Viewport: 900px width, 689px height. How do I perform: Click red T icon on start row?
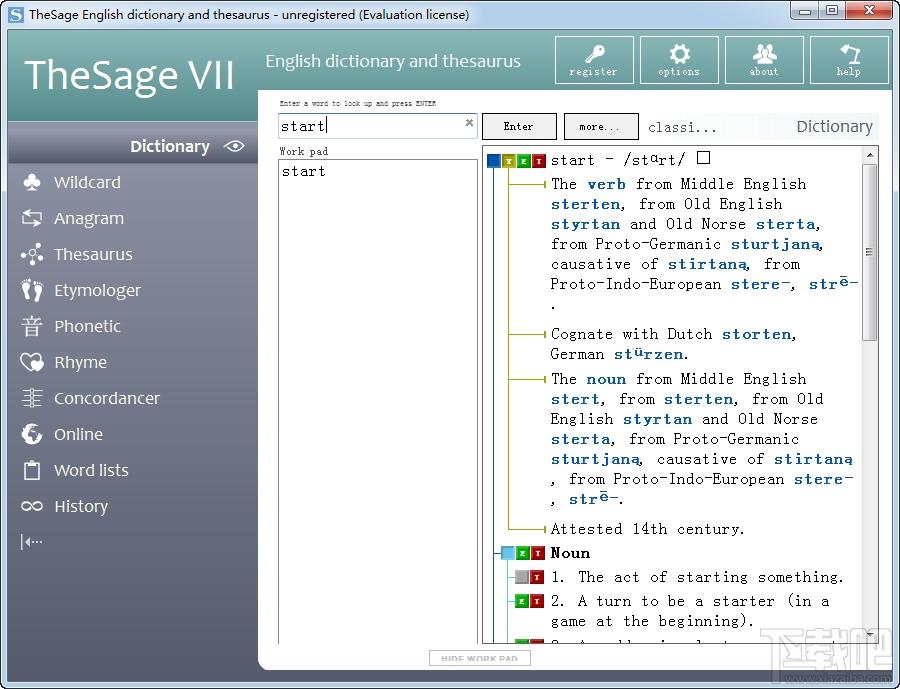[x=538, y=161]
